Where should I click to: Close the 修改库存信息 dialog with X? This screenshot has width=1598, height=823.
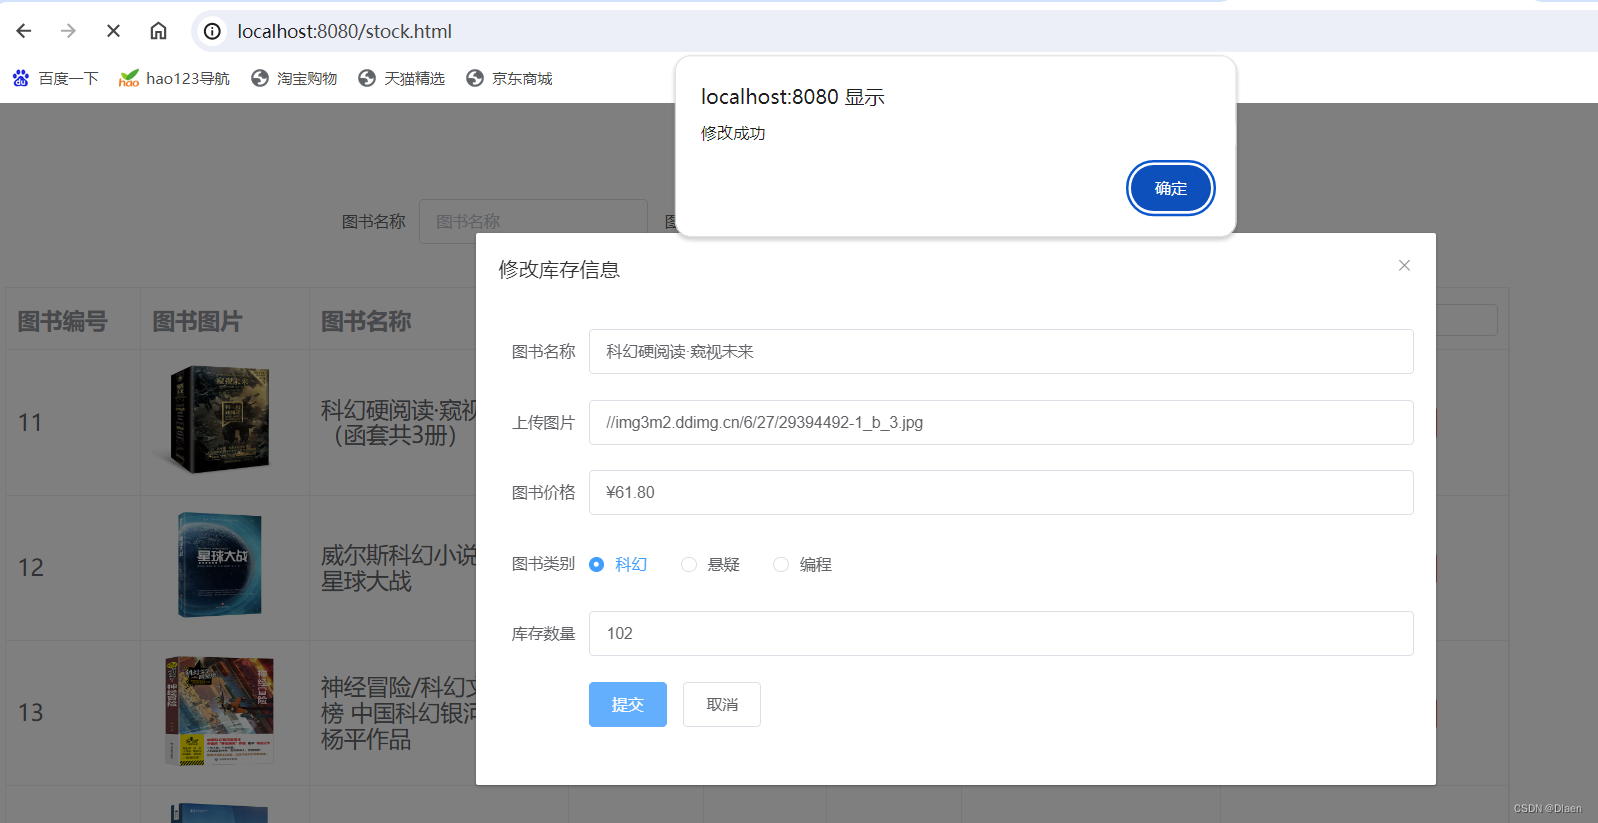[x=1404, y=265]
